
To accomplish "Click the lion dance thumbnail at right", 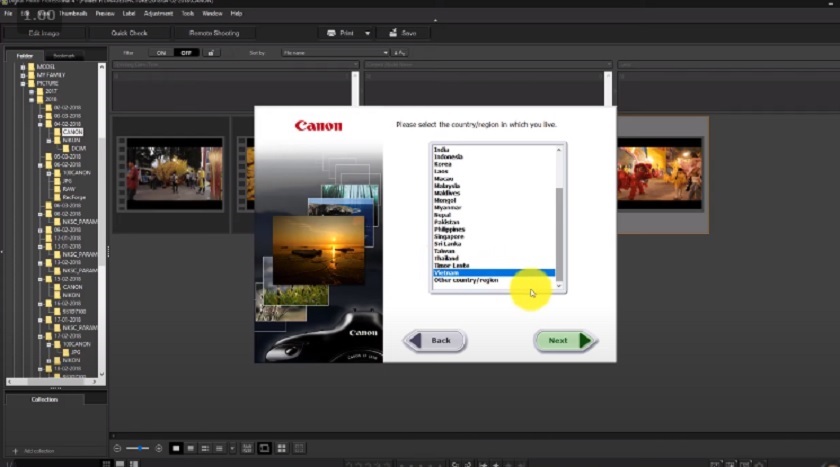I will coord(659,174).
